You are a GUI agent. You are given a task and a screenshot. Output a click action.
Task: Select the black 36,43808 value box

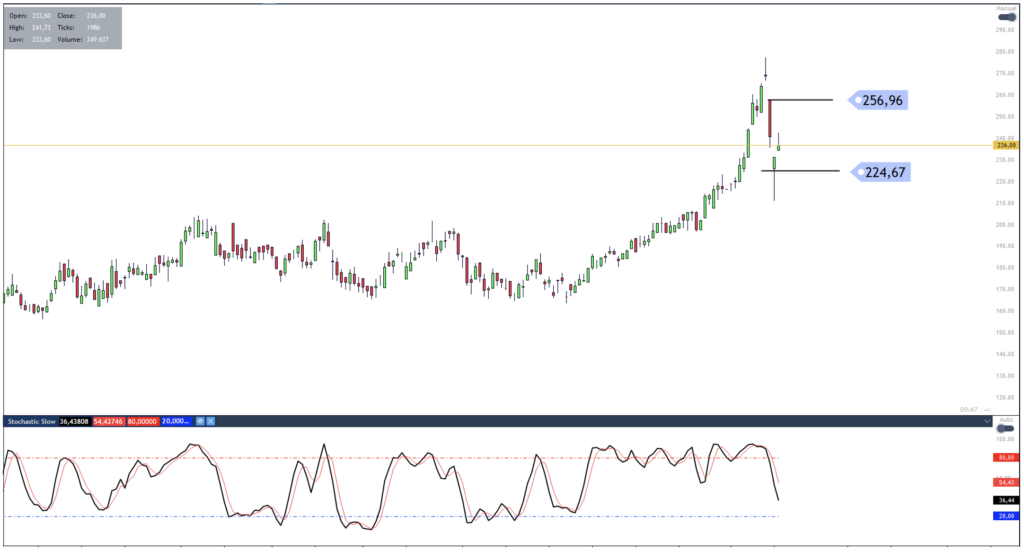[x=77, y=422]
